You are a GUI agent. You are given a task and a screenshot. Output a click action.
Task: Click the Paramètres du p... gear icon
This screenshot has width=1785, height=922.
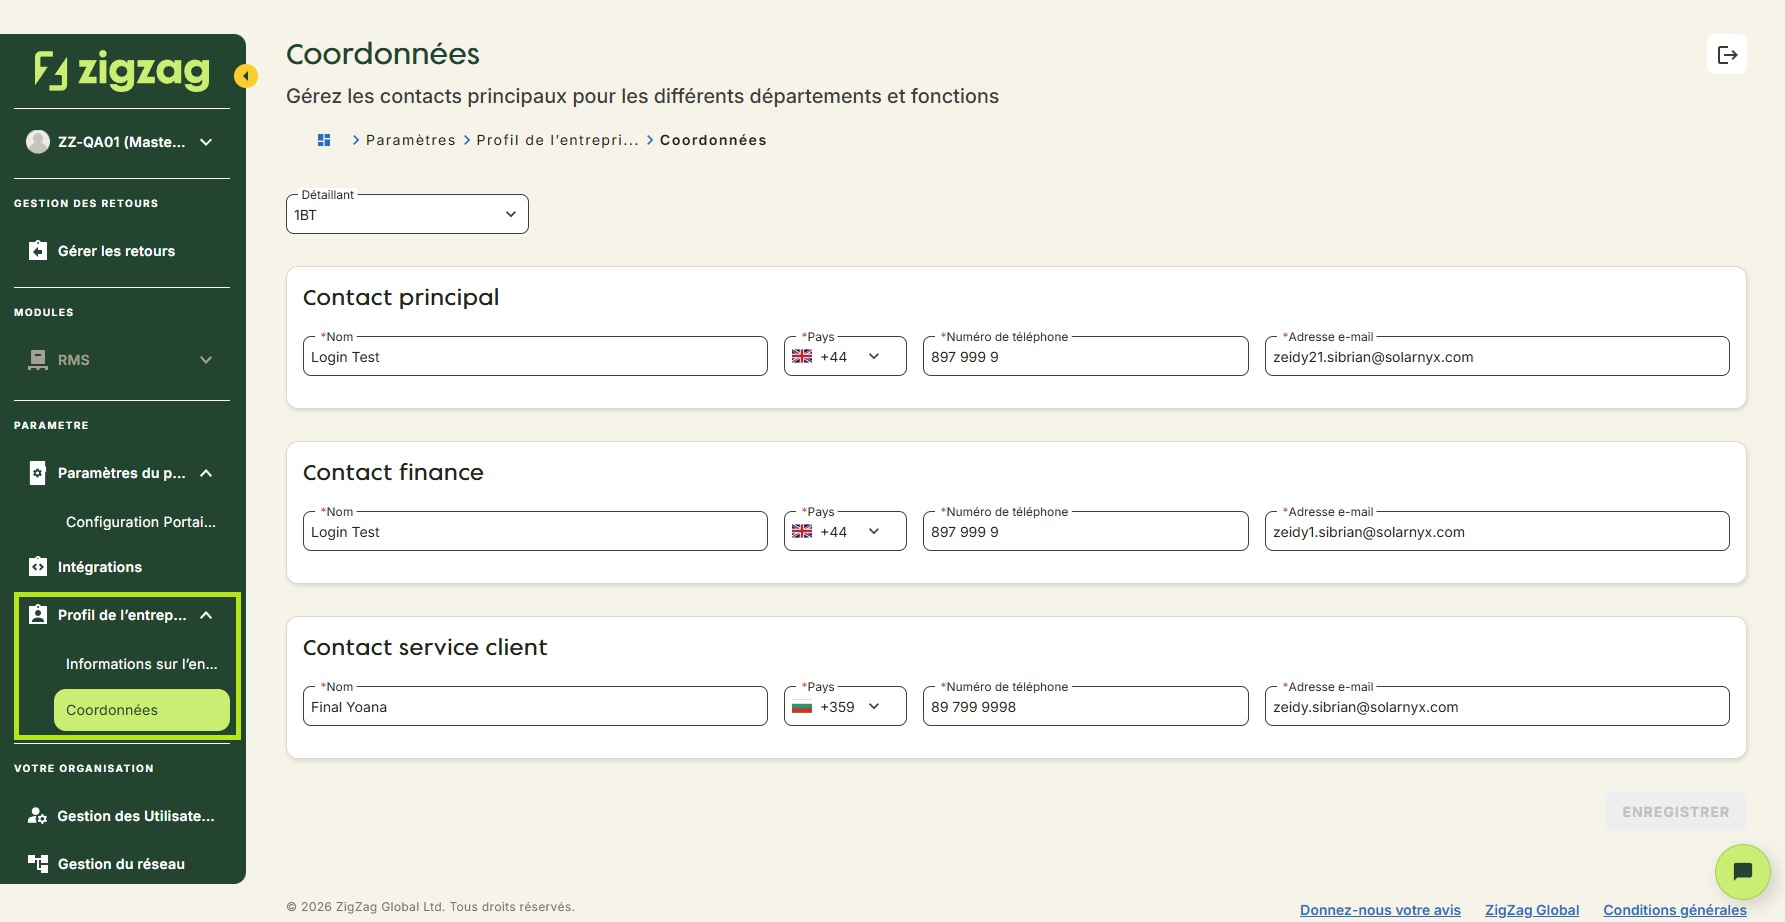click(x=38, y=473)
